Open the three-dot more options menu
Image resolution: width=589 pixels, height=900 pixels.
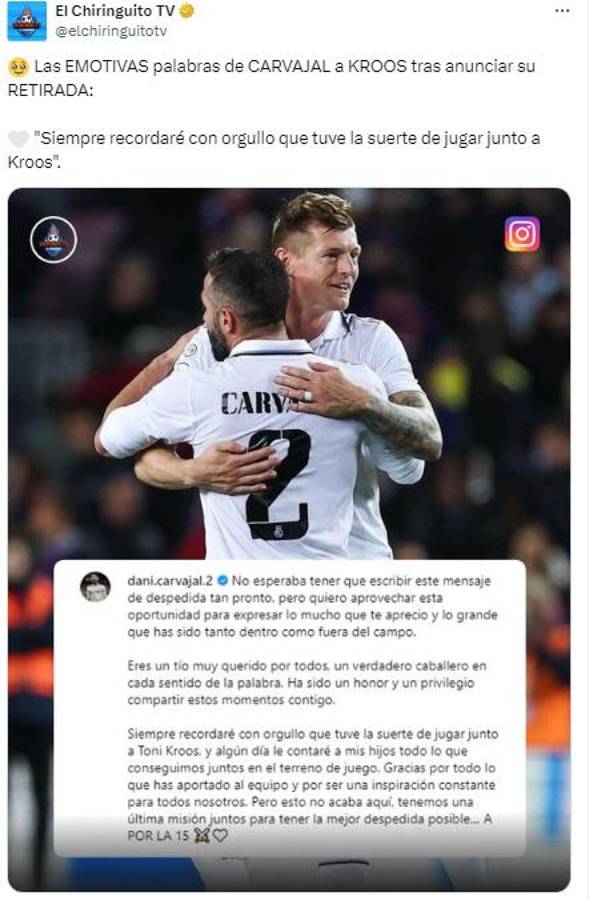(x=562, y=11)
